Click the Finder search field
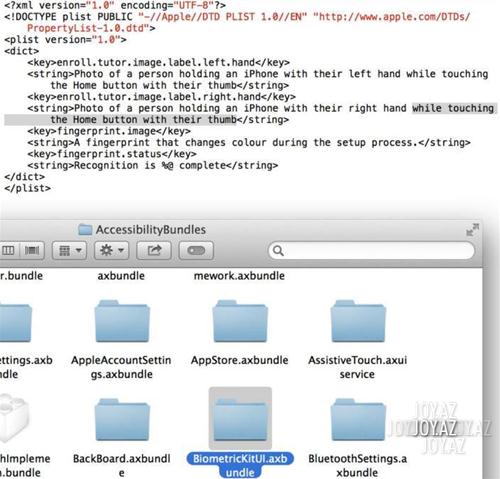Screen dimensions: 500x479 (371, 250)
